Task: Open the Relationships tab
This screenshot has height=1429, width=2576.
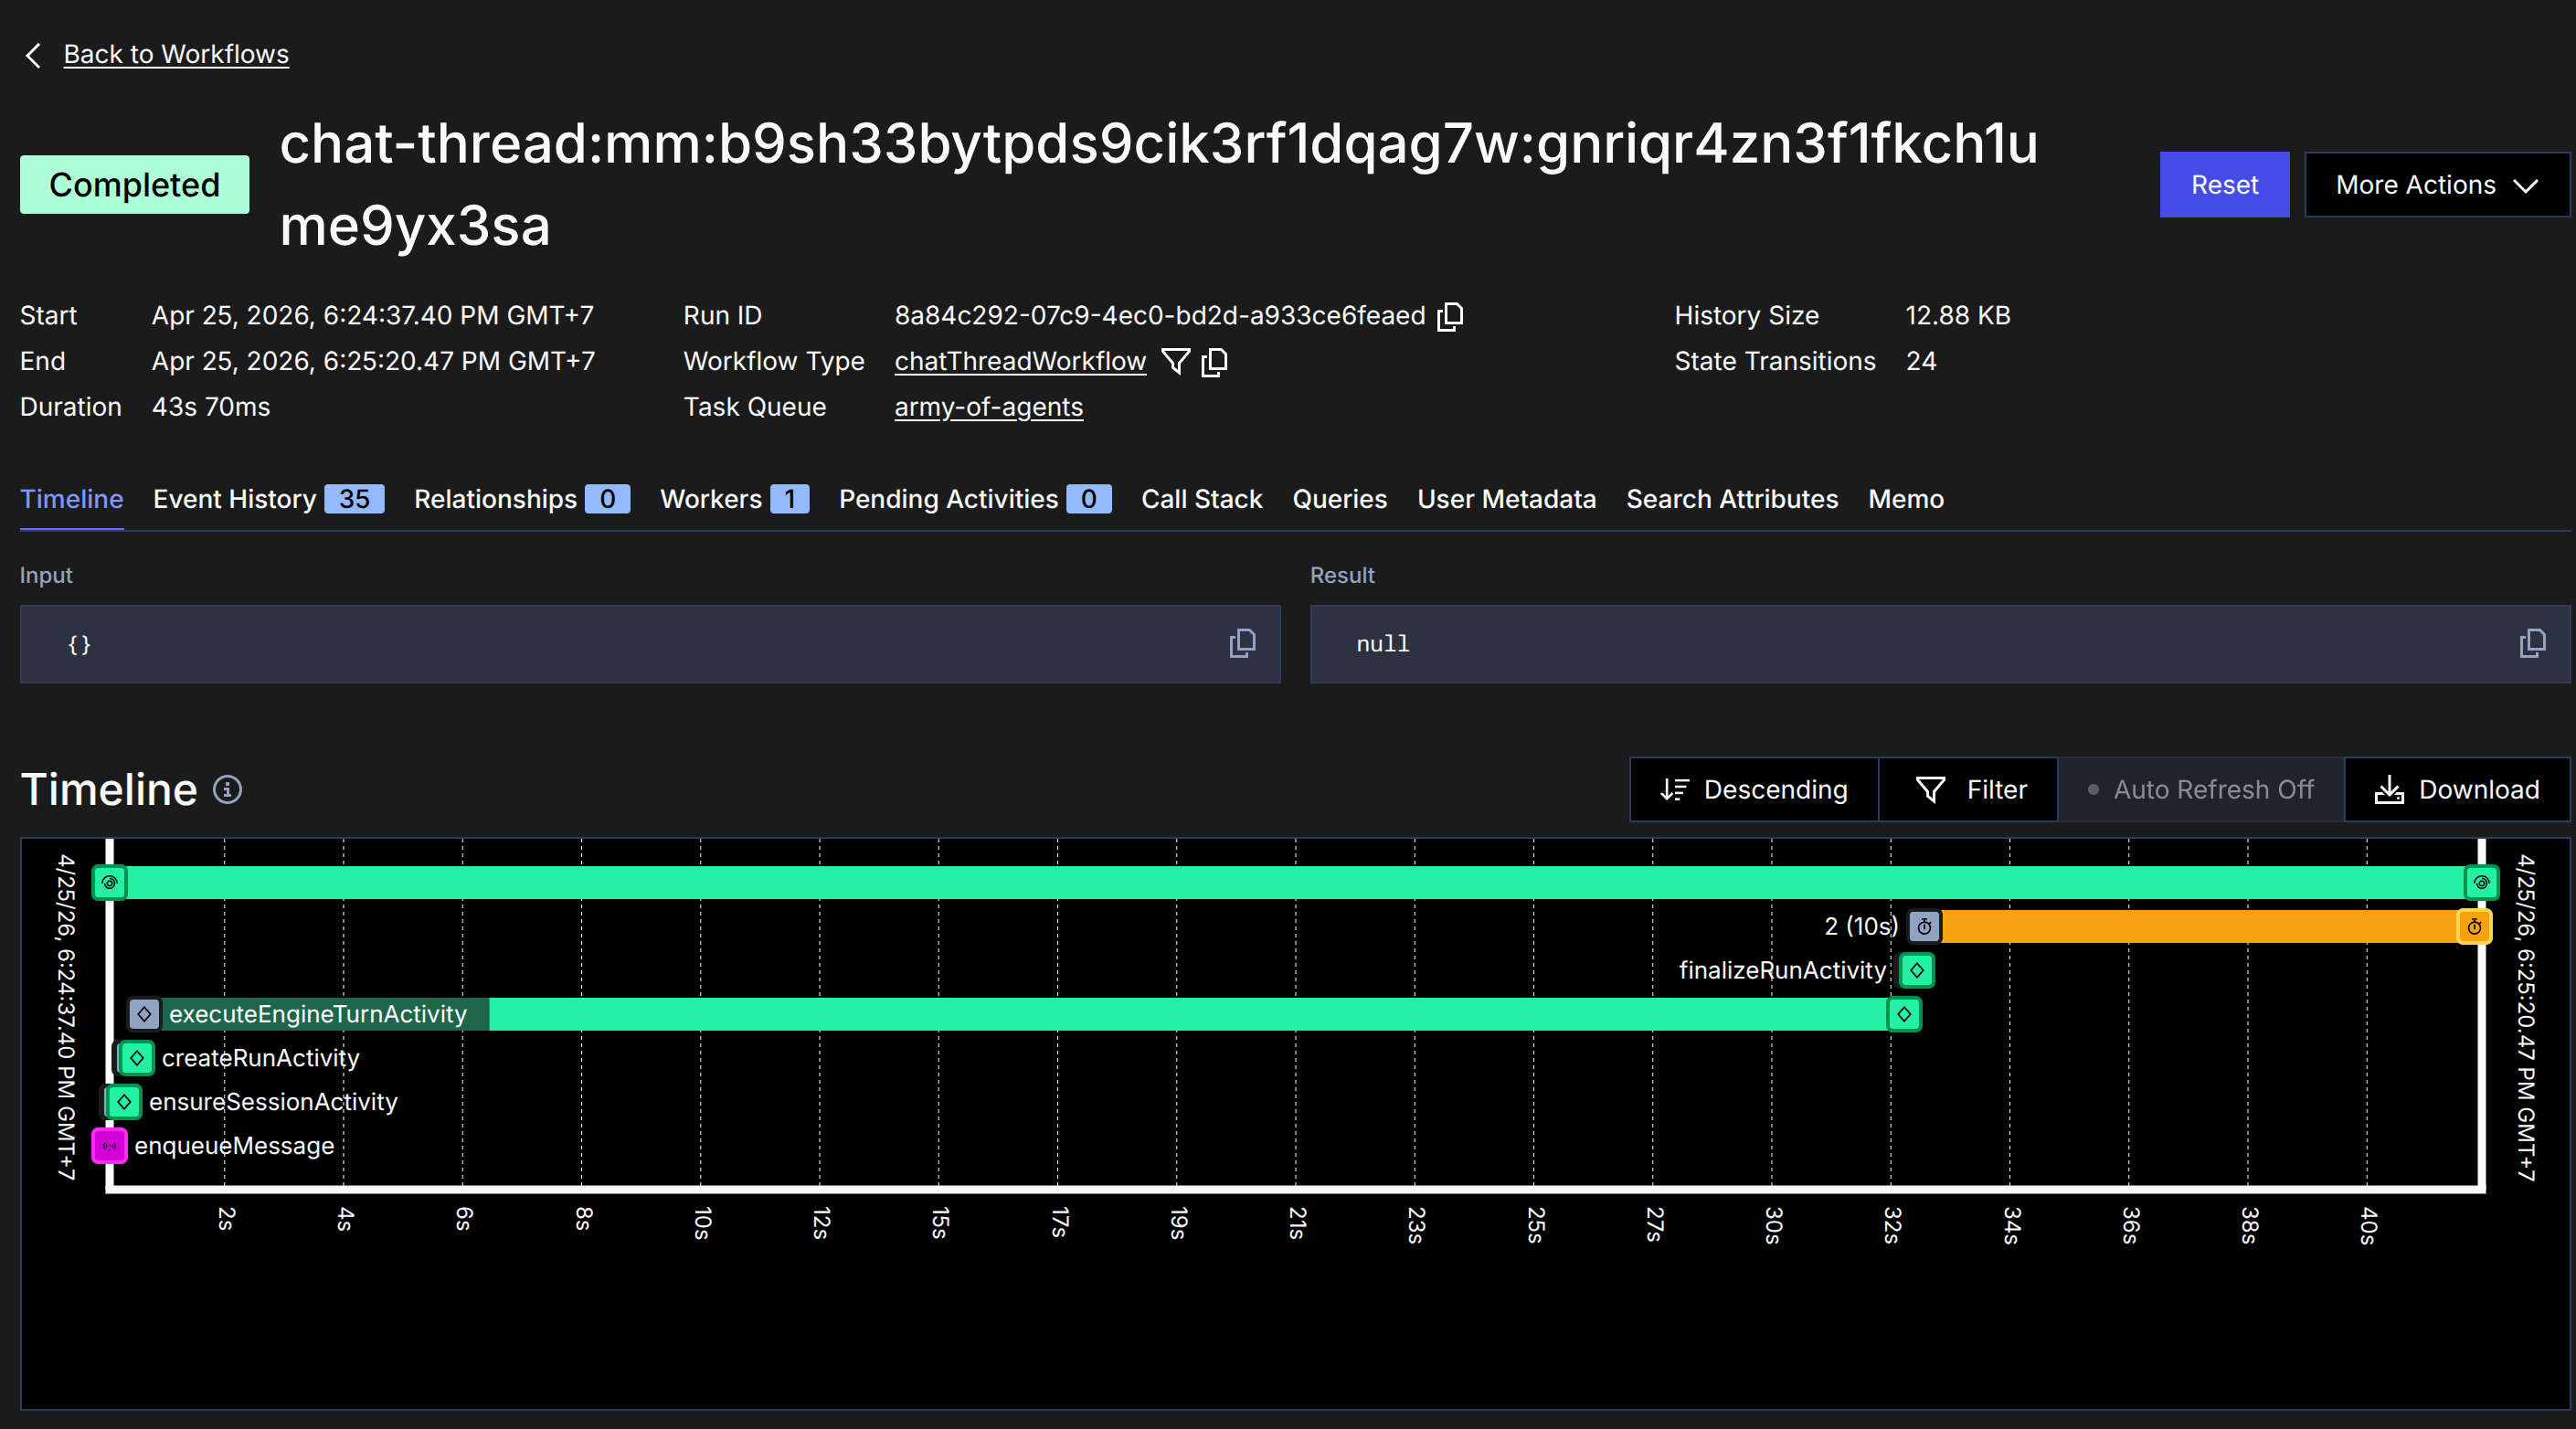Action: [522, 499]
